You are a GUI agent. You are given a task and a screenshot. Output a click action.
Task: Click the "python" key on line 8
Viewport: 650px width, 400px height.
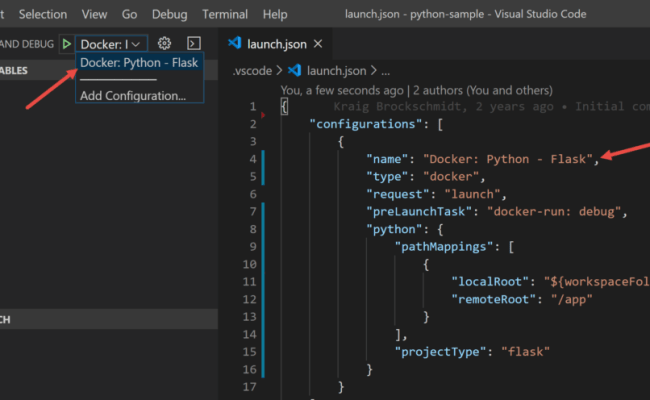pos(394,229)
